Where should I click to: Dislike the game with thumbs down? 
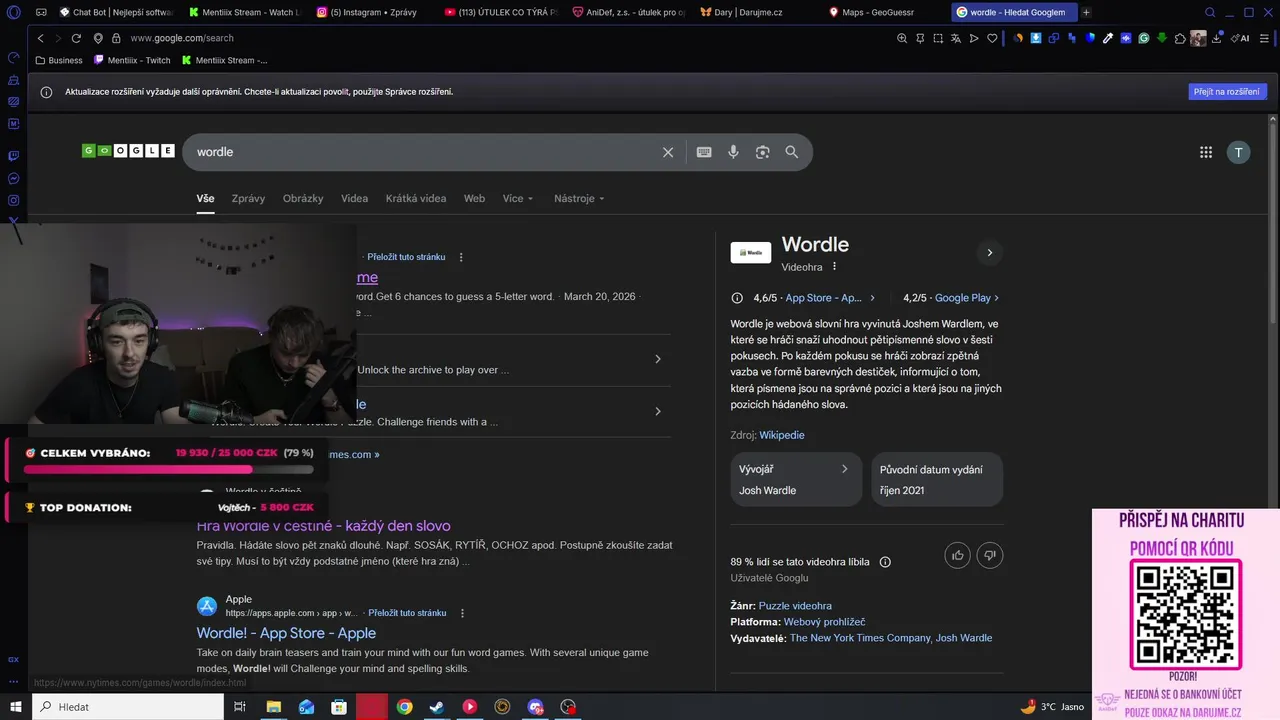pyautogui.click(x=990, y=555)
